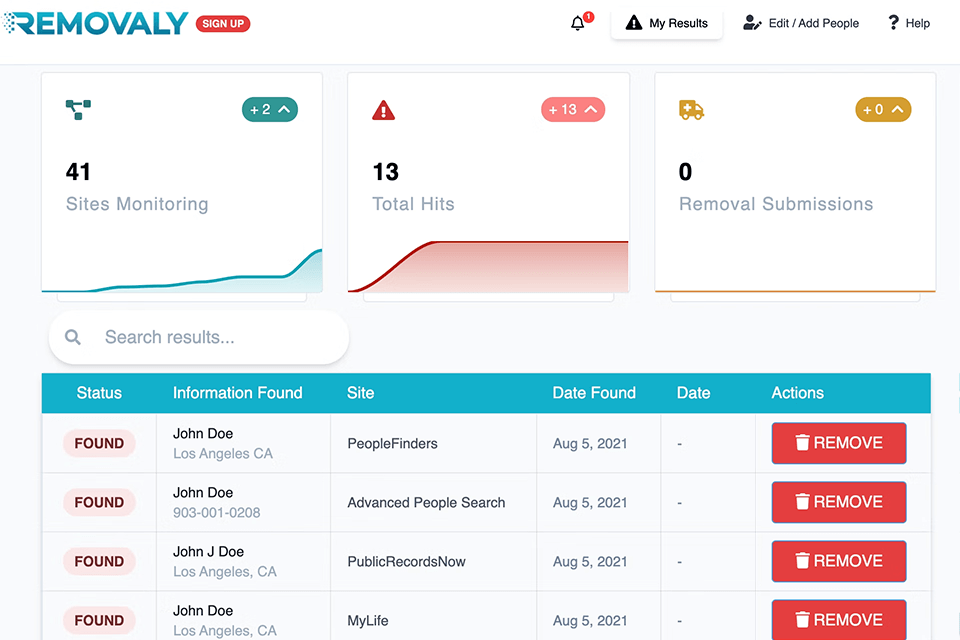Click FOUND status in Advanced People Search row

click(99, 502)
